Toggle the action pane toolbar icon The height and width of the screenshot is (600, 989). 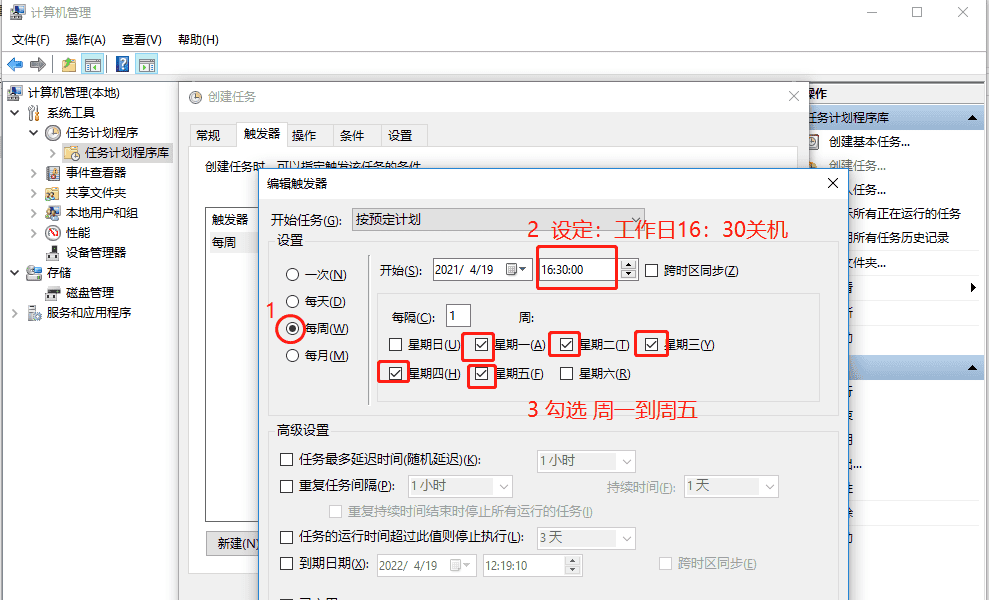point(146,63)
